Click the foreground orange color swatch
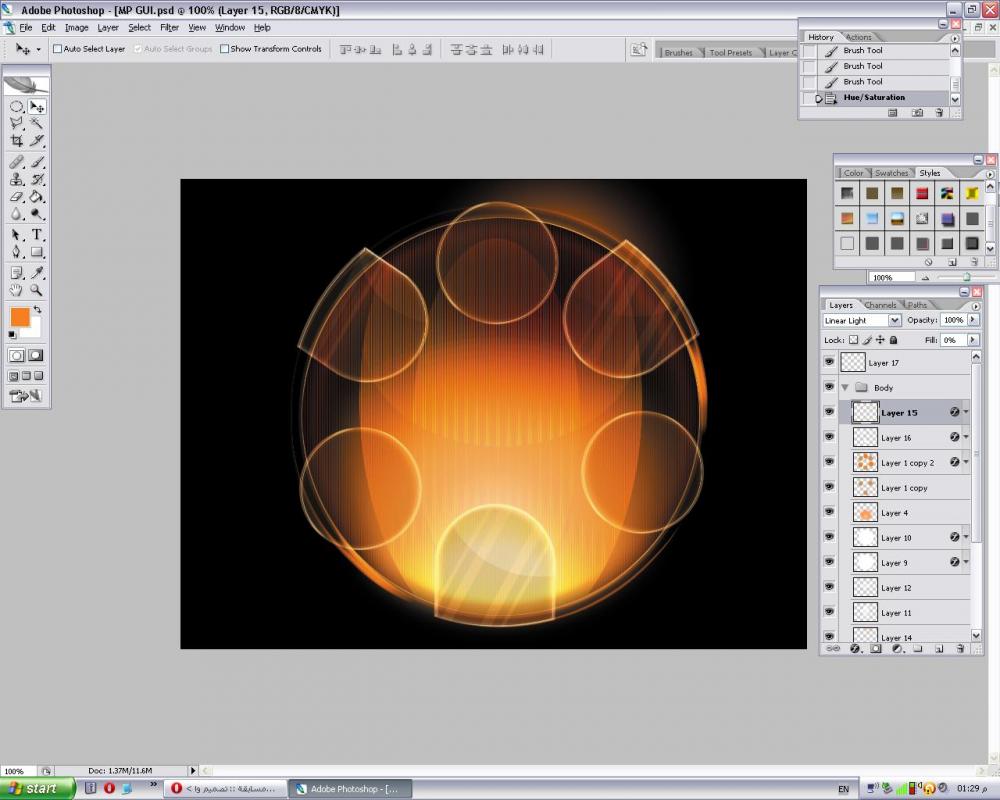The height and width of the screenshot is (800, 1000). pos(20,317)
